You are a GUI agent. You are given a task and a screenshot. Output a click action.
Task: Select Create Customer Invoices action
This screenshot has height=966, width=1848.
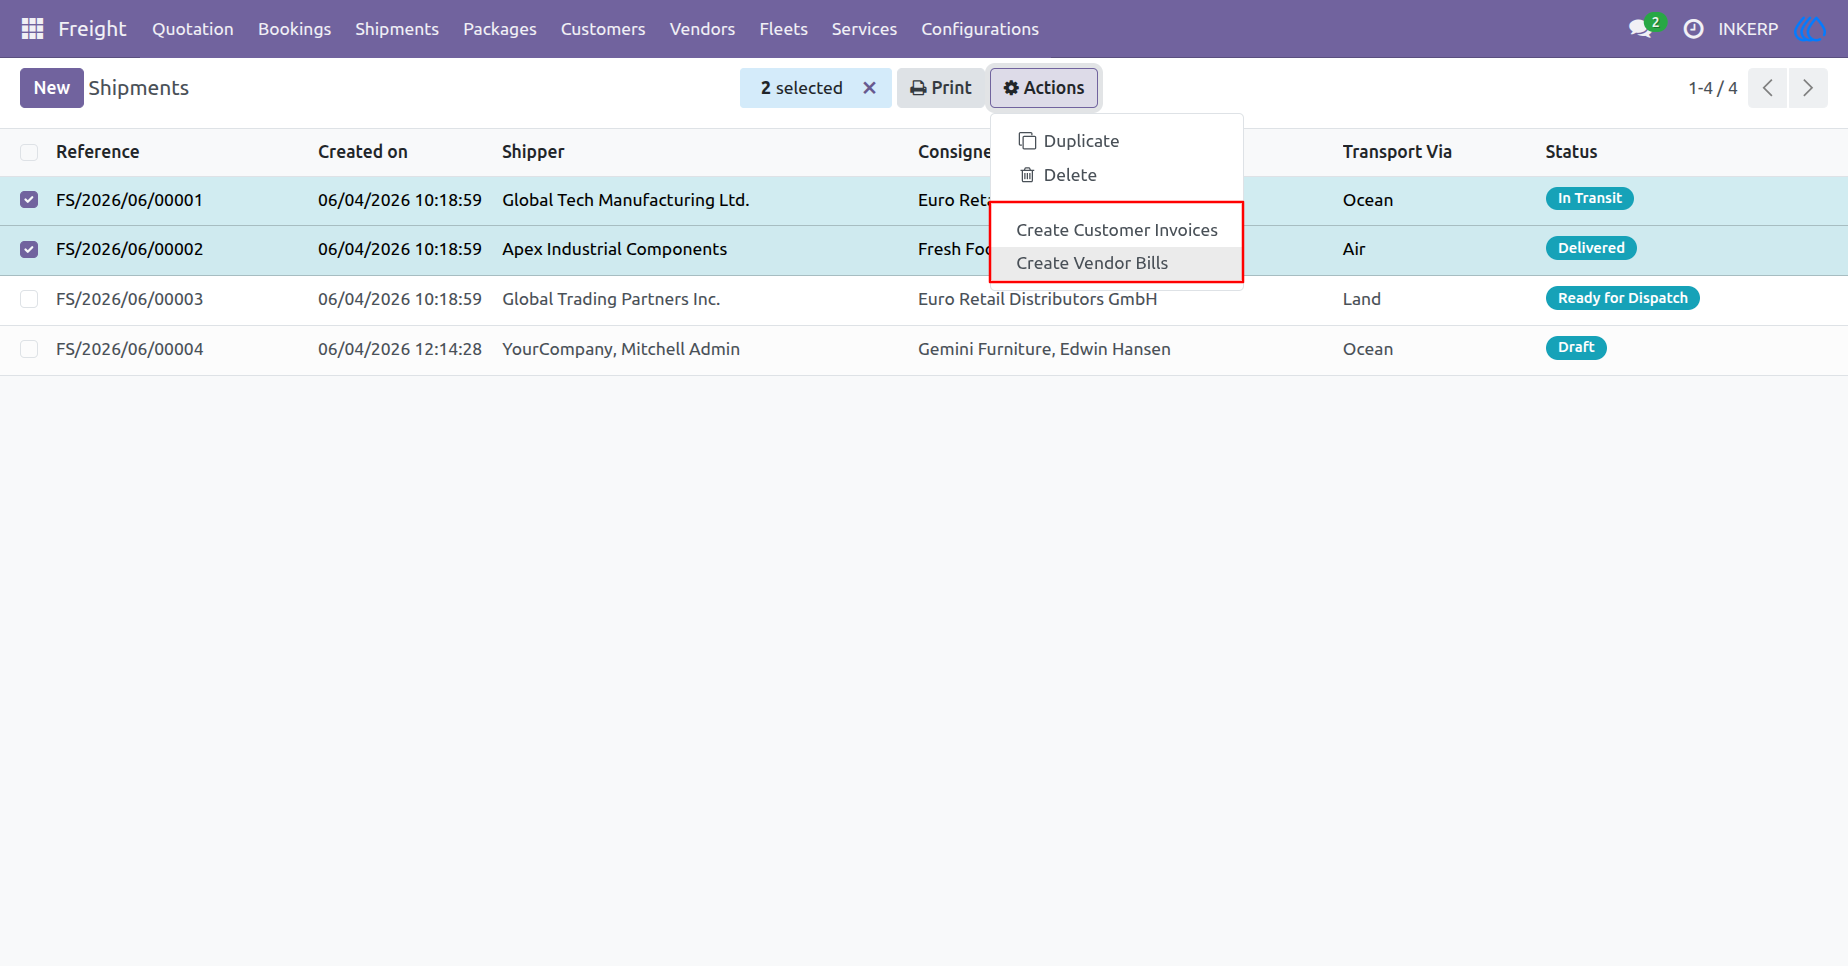click(x=1117, y=230)
